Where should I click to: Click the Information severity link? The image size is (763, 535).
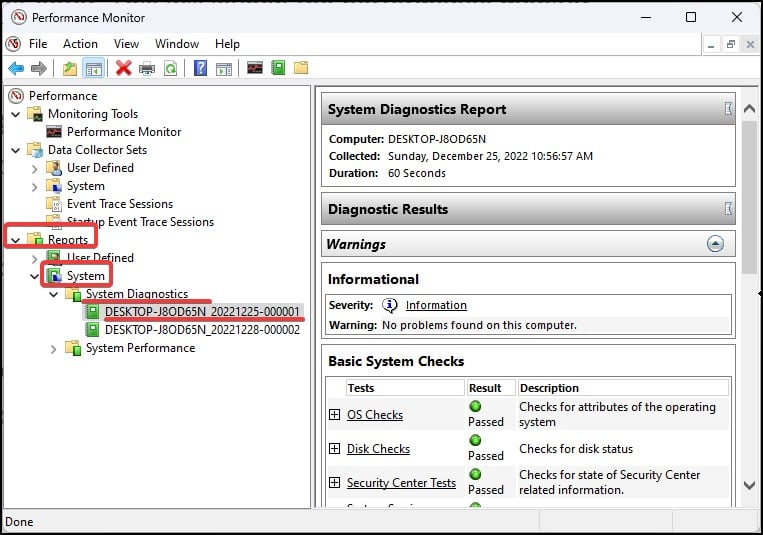(x=436, y=305)
